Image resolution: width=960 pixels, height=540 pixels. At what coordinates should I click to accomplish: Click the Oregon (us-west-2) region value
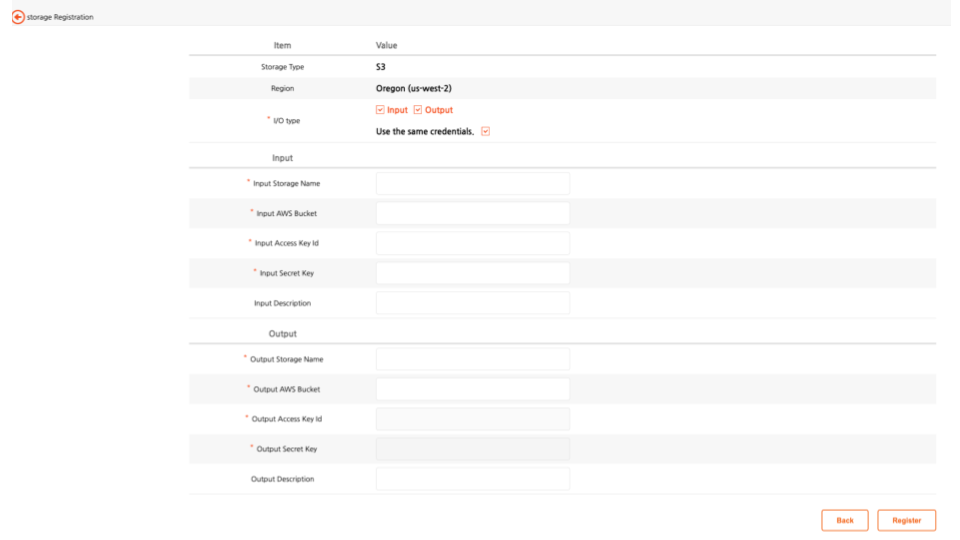pyautogui.click(x=413, y=88)
